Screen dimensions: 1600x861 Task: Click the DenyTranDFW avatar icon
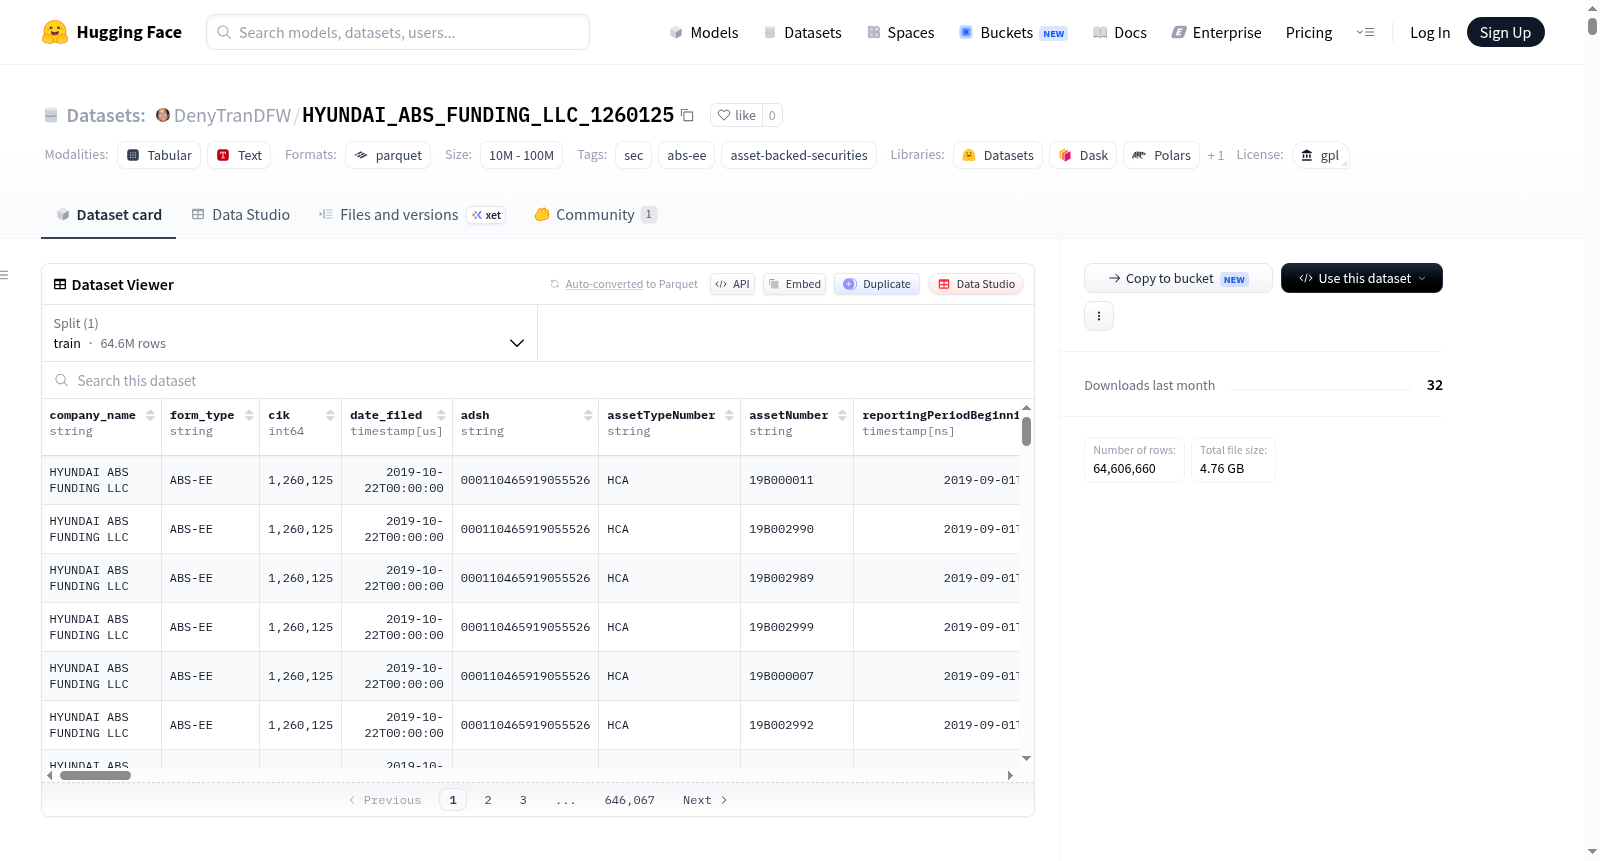162,115
